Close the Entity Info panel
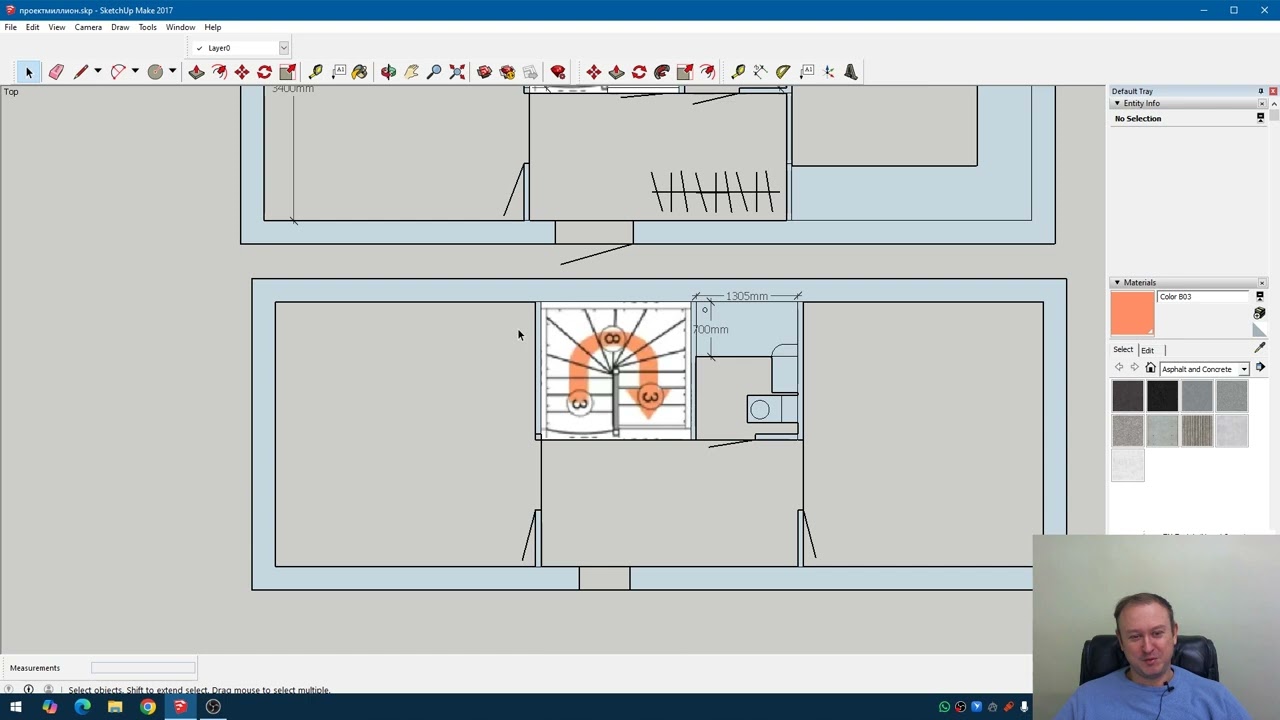 1262,103
